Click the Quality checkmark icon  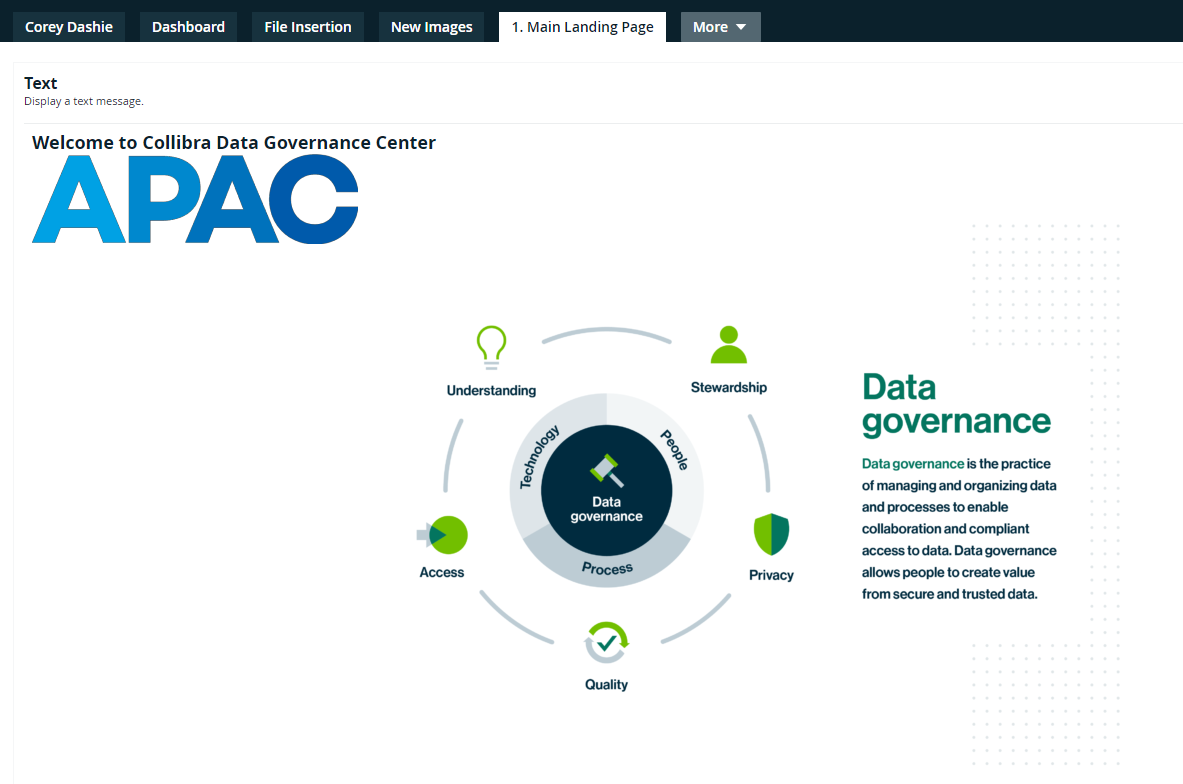pos(607,642)
